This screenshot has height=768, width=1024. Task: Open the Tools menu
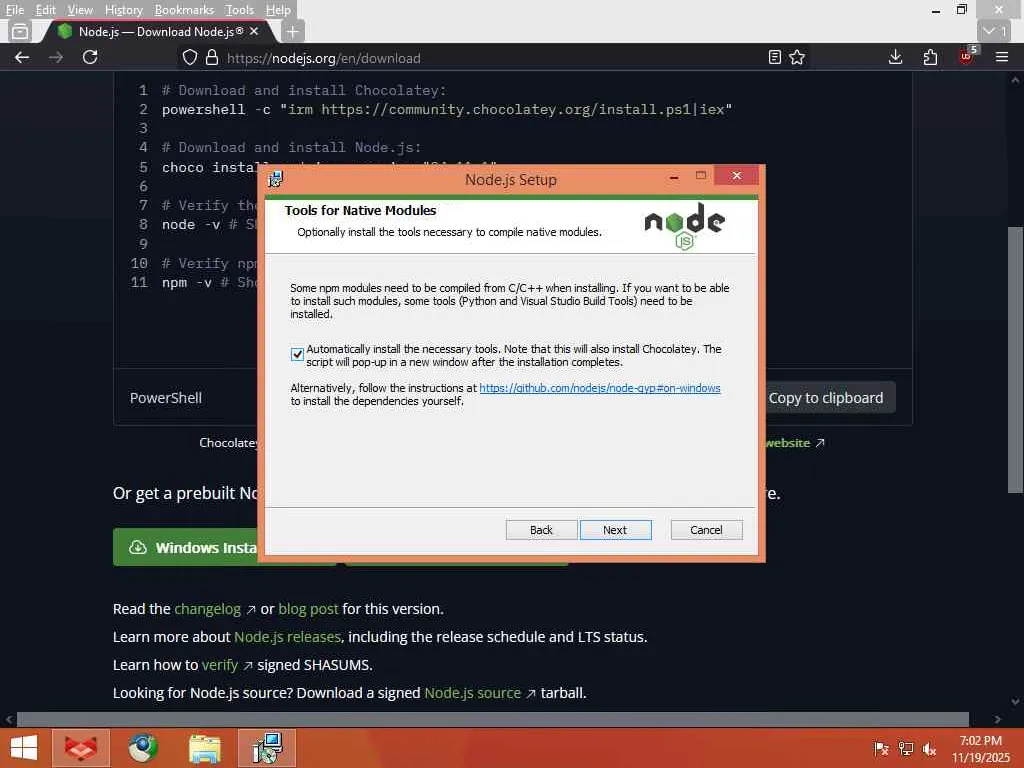tap(239, 10)
